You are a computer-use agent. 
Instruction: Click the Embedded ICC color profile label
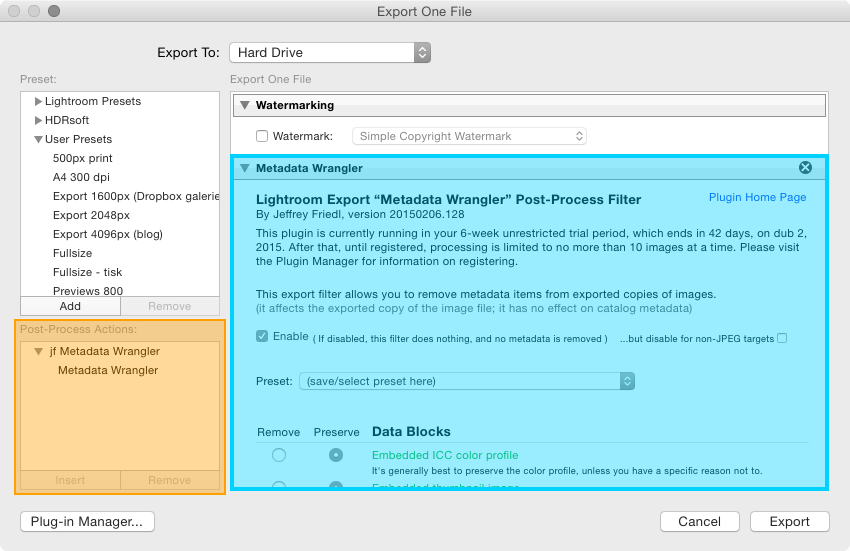pyautogui.click(x=445, y=455)
